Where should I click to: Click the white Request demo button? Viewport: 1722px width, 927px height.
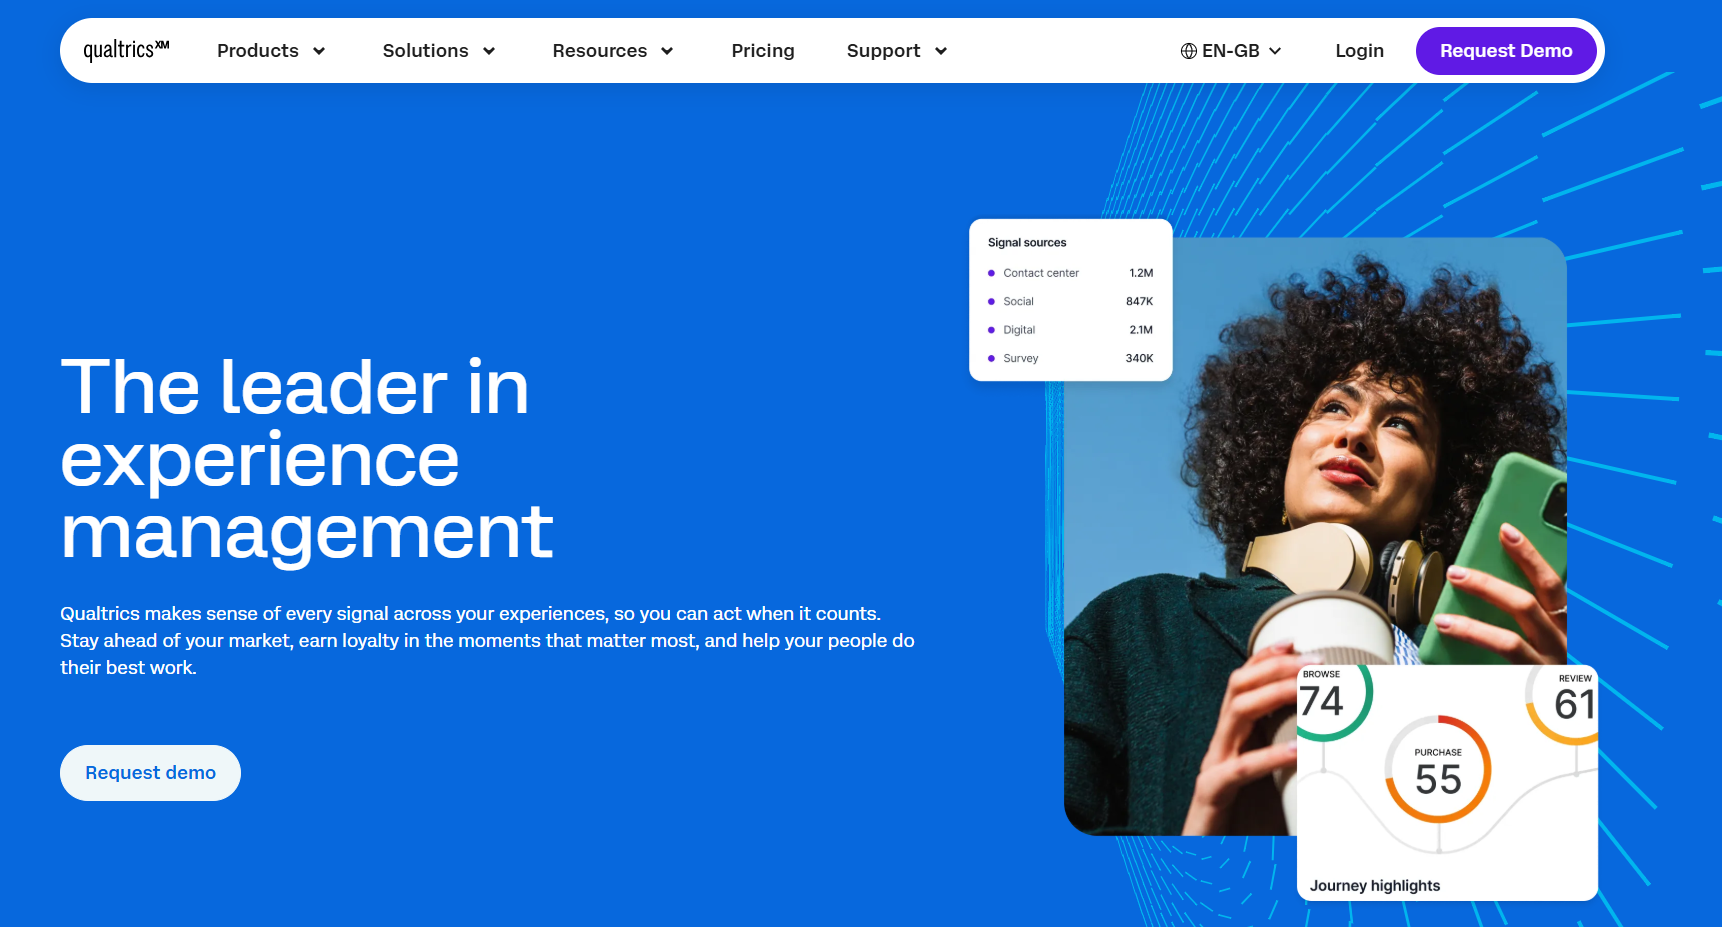tap(150, 773)
